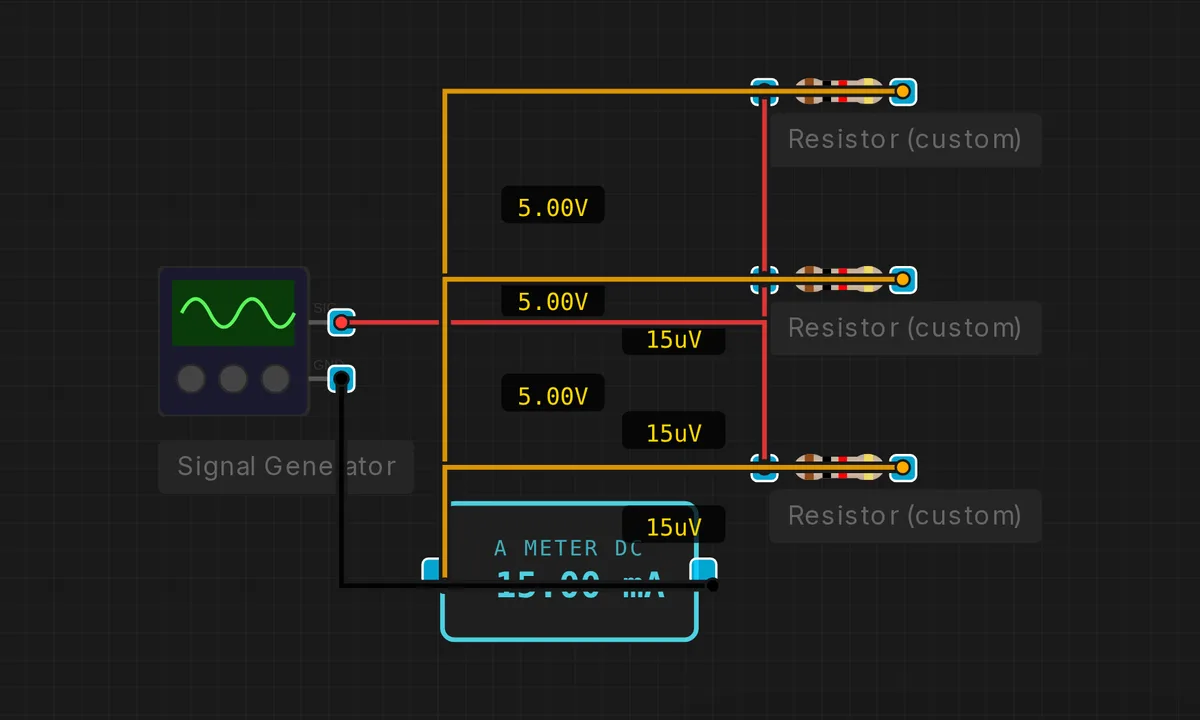
Task: Click the Signal Generator label
Action: (286, 466)
